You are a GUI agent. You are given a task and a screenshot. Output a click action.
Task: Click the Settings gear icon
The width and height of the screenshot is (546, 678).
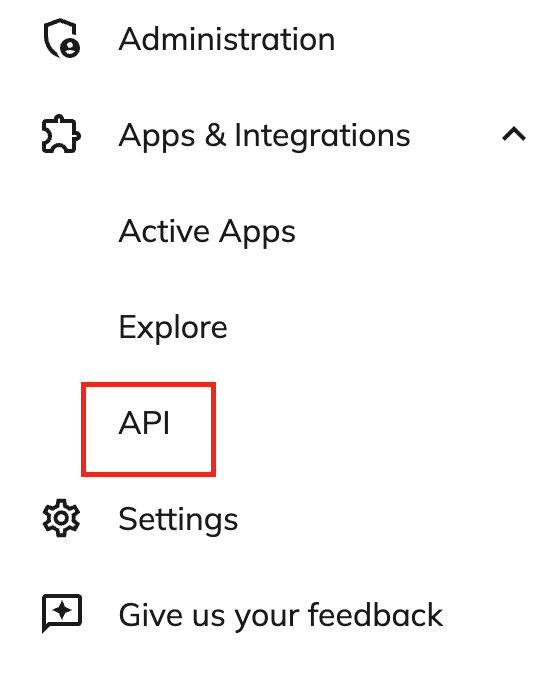pos(61,518)
